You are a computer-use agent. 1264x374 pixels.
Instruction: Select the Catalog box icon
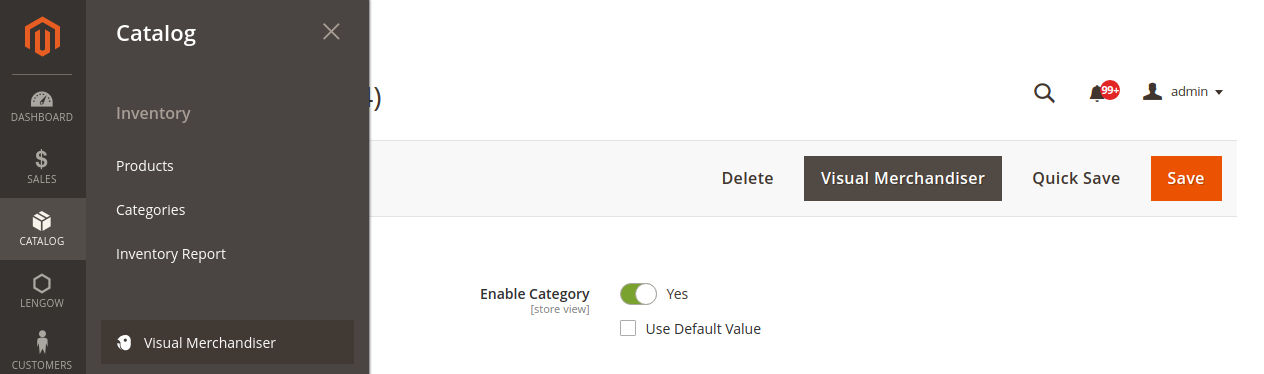pos(42,221)
